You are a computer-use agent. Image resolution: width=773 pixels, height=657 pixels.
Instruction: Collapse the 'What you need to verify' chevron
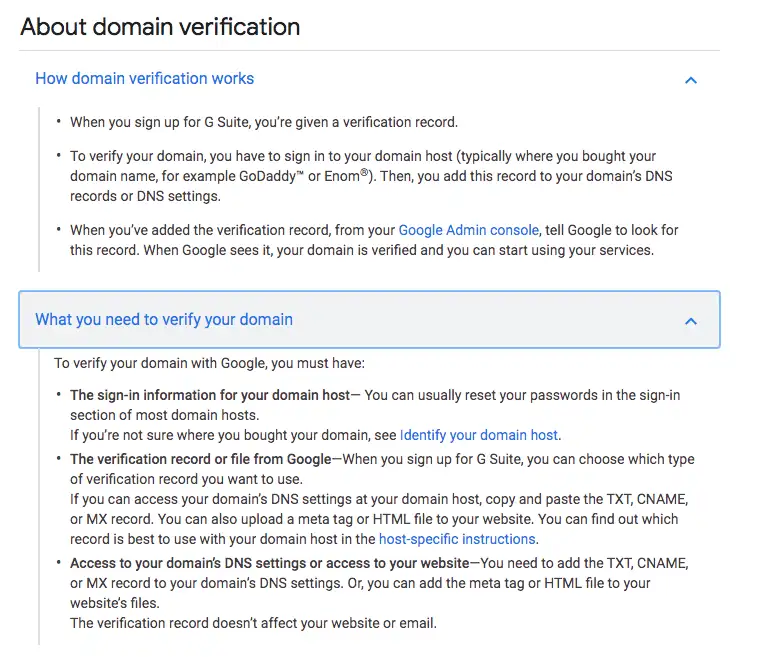[690, 321]
